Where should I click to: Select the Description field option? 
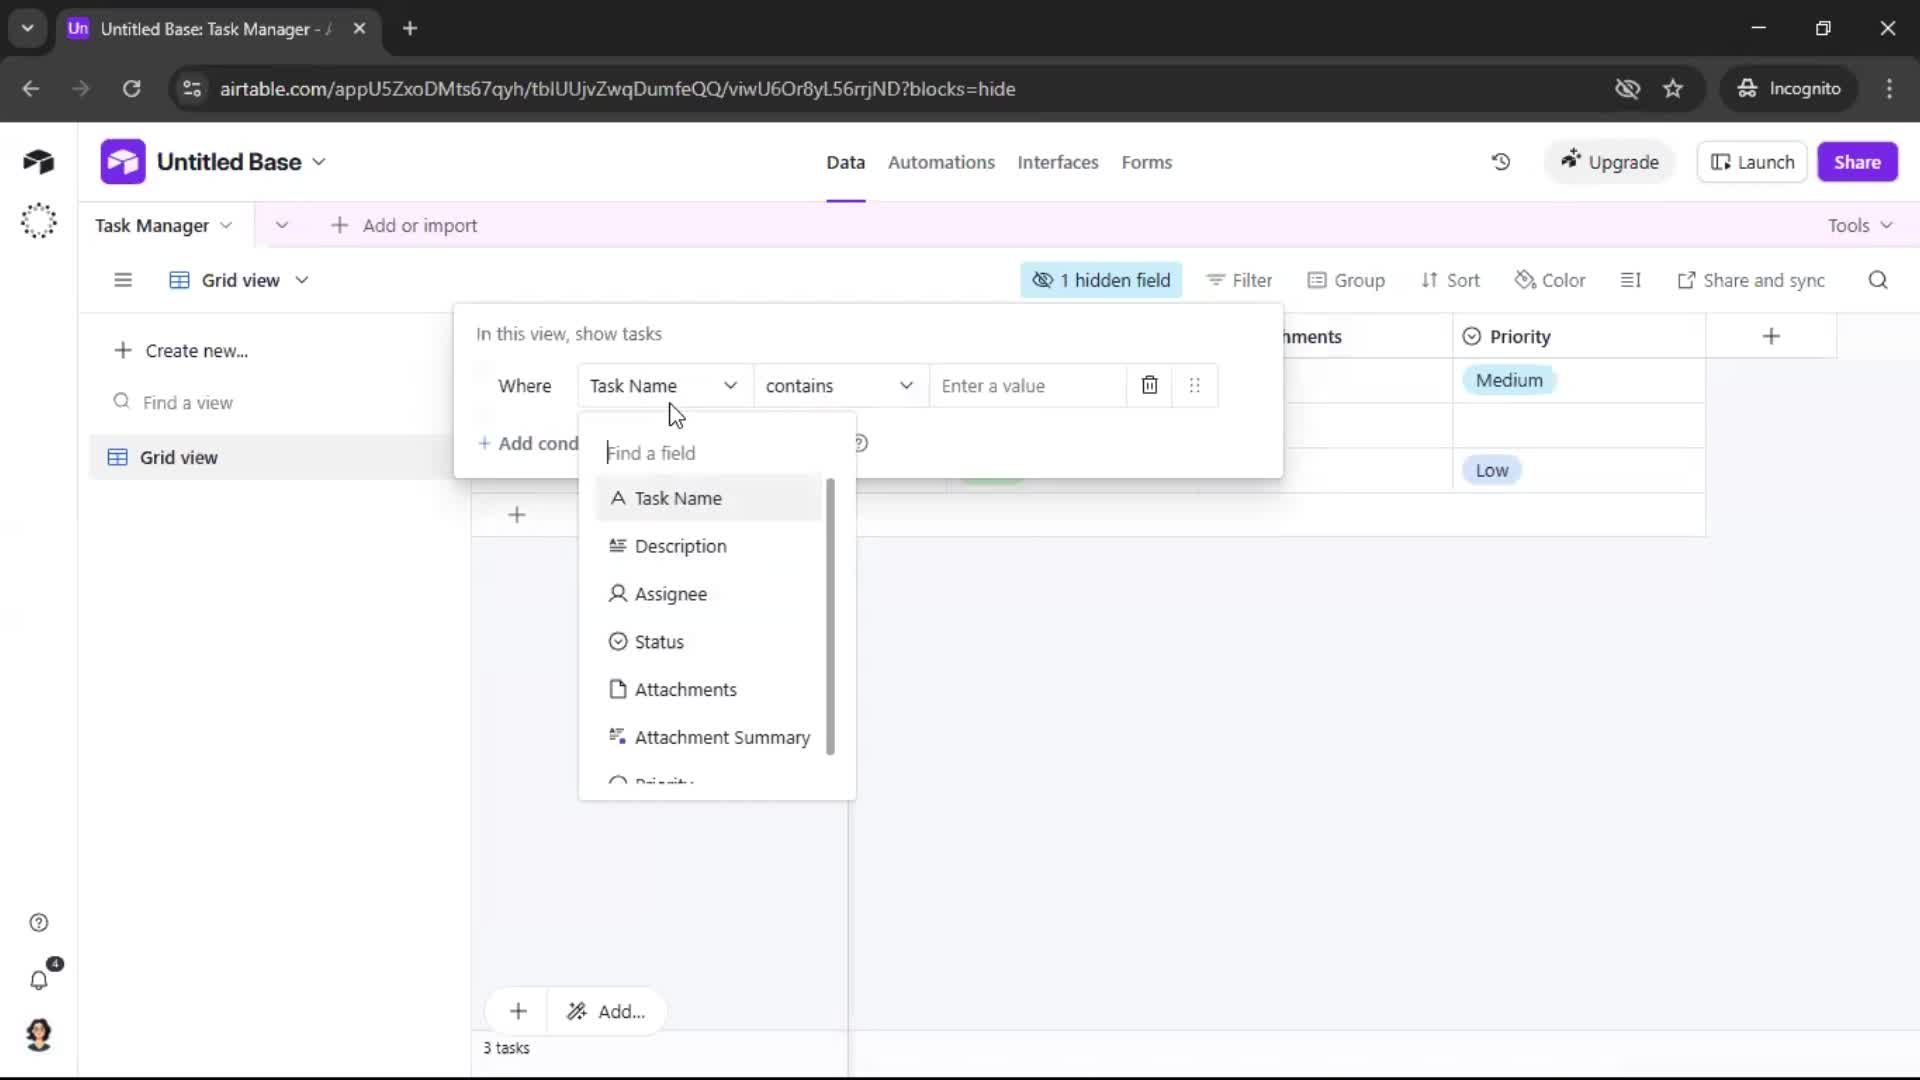709,546
